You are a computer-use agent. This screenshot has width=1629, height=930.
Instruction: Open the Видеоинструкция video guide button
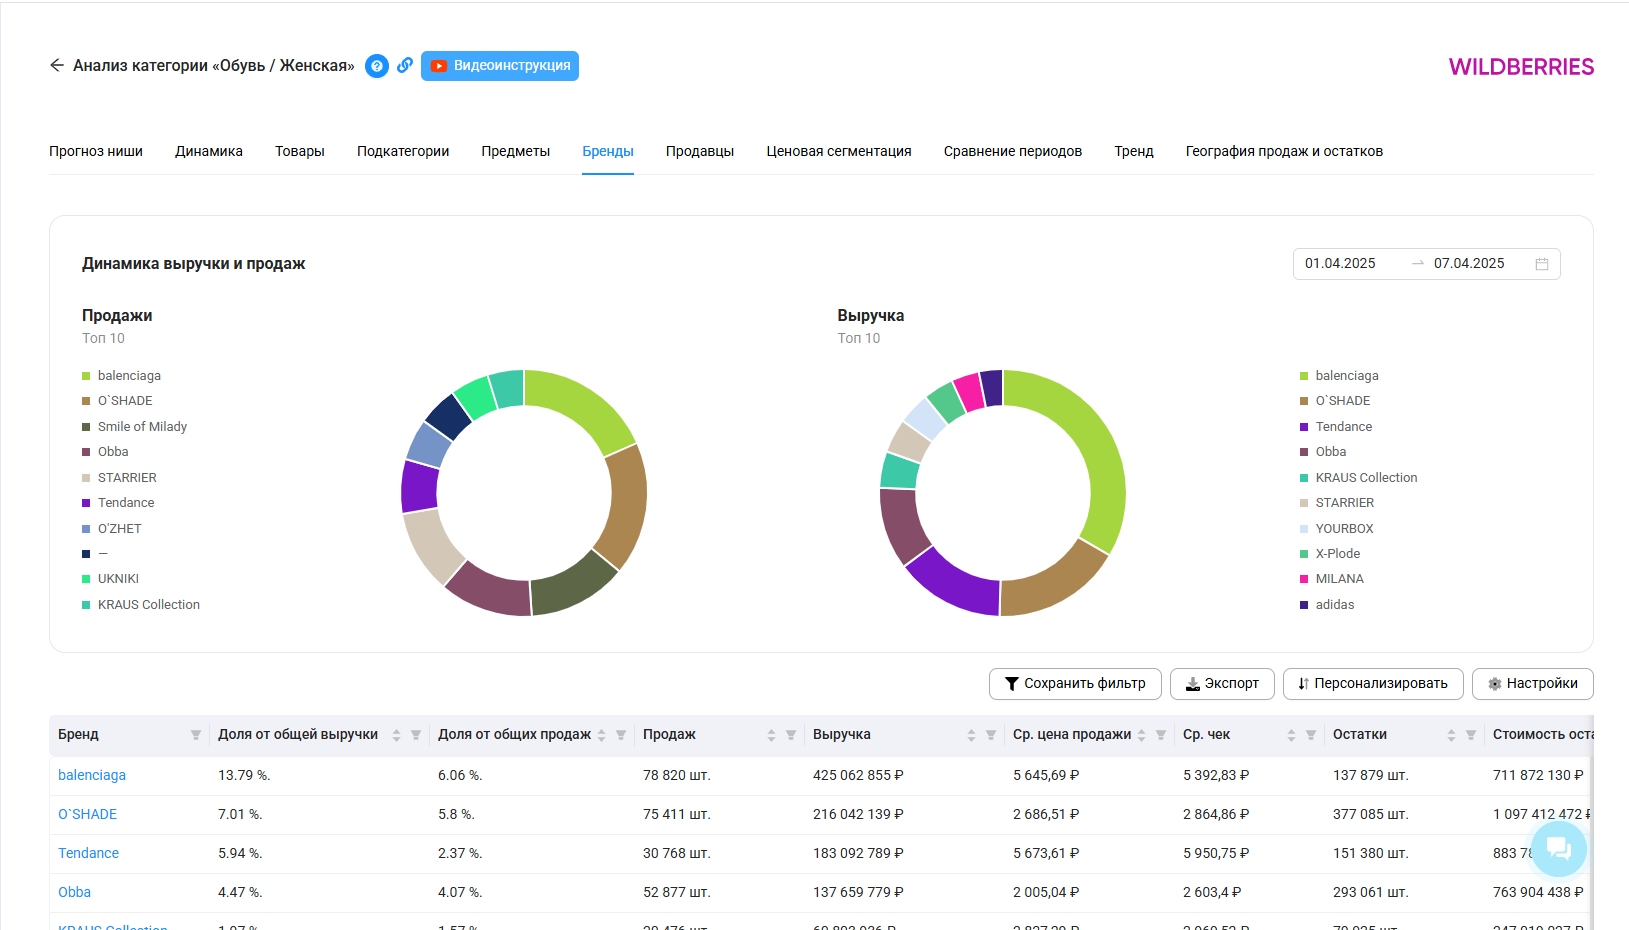coord(500,66)
